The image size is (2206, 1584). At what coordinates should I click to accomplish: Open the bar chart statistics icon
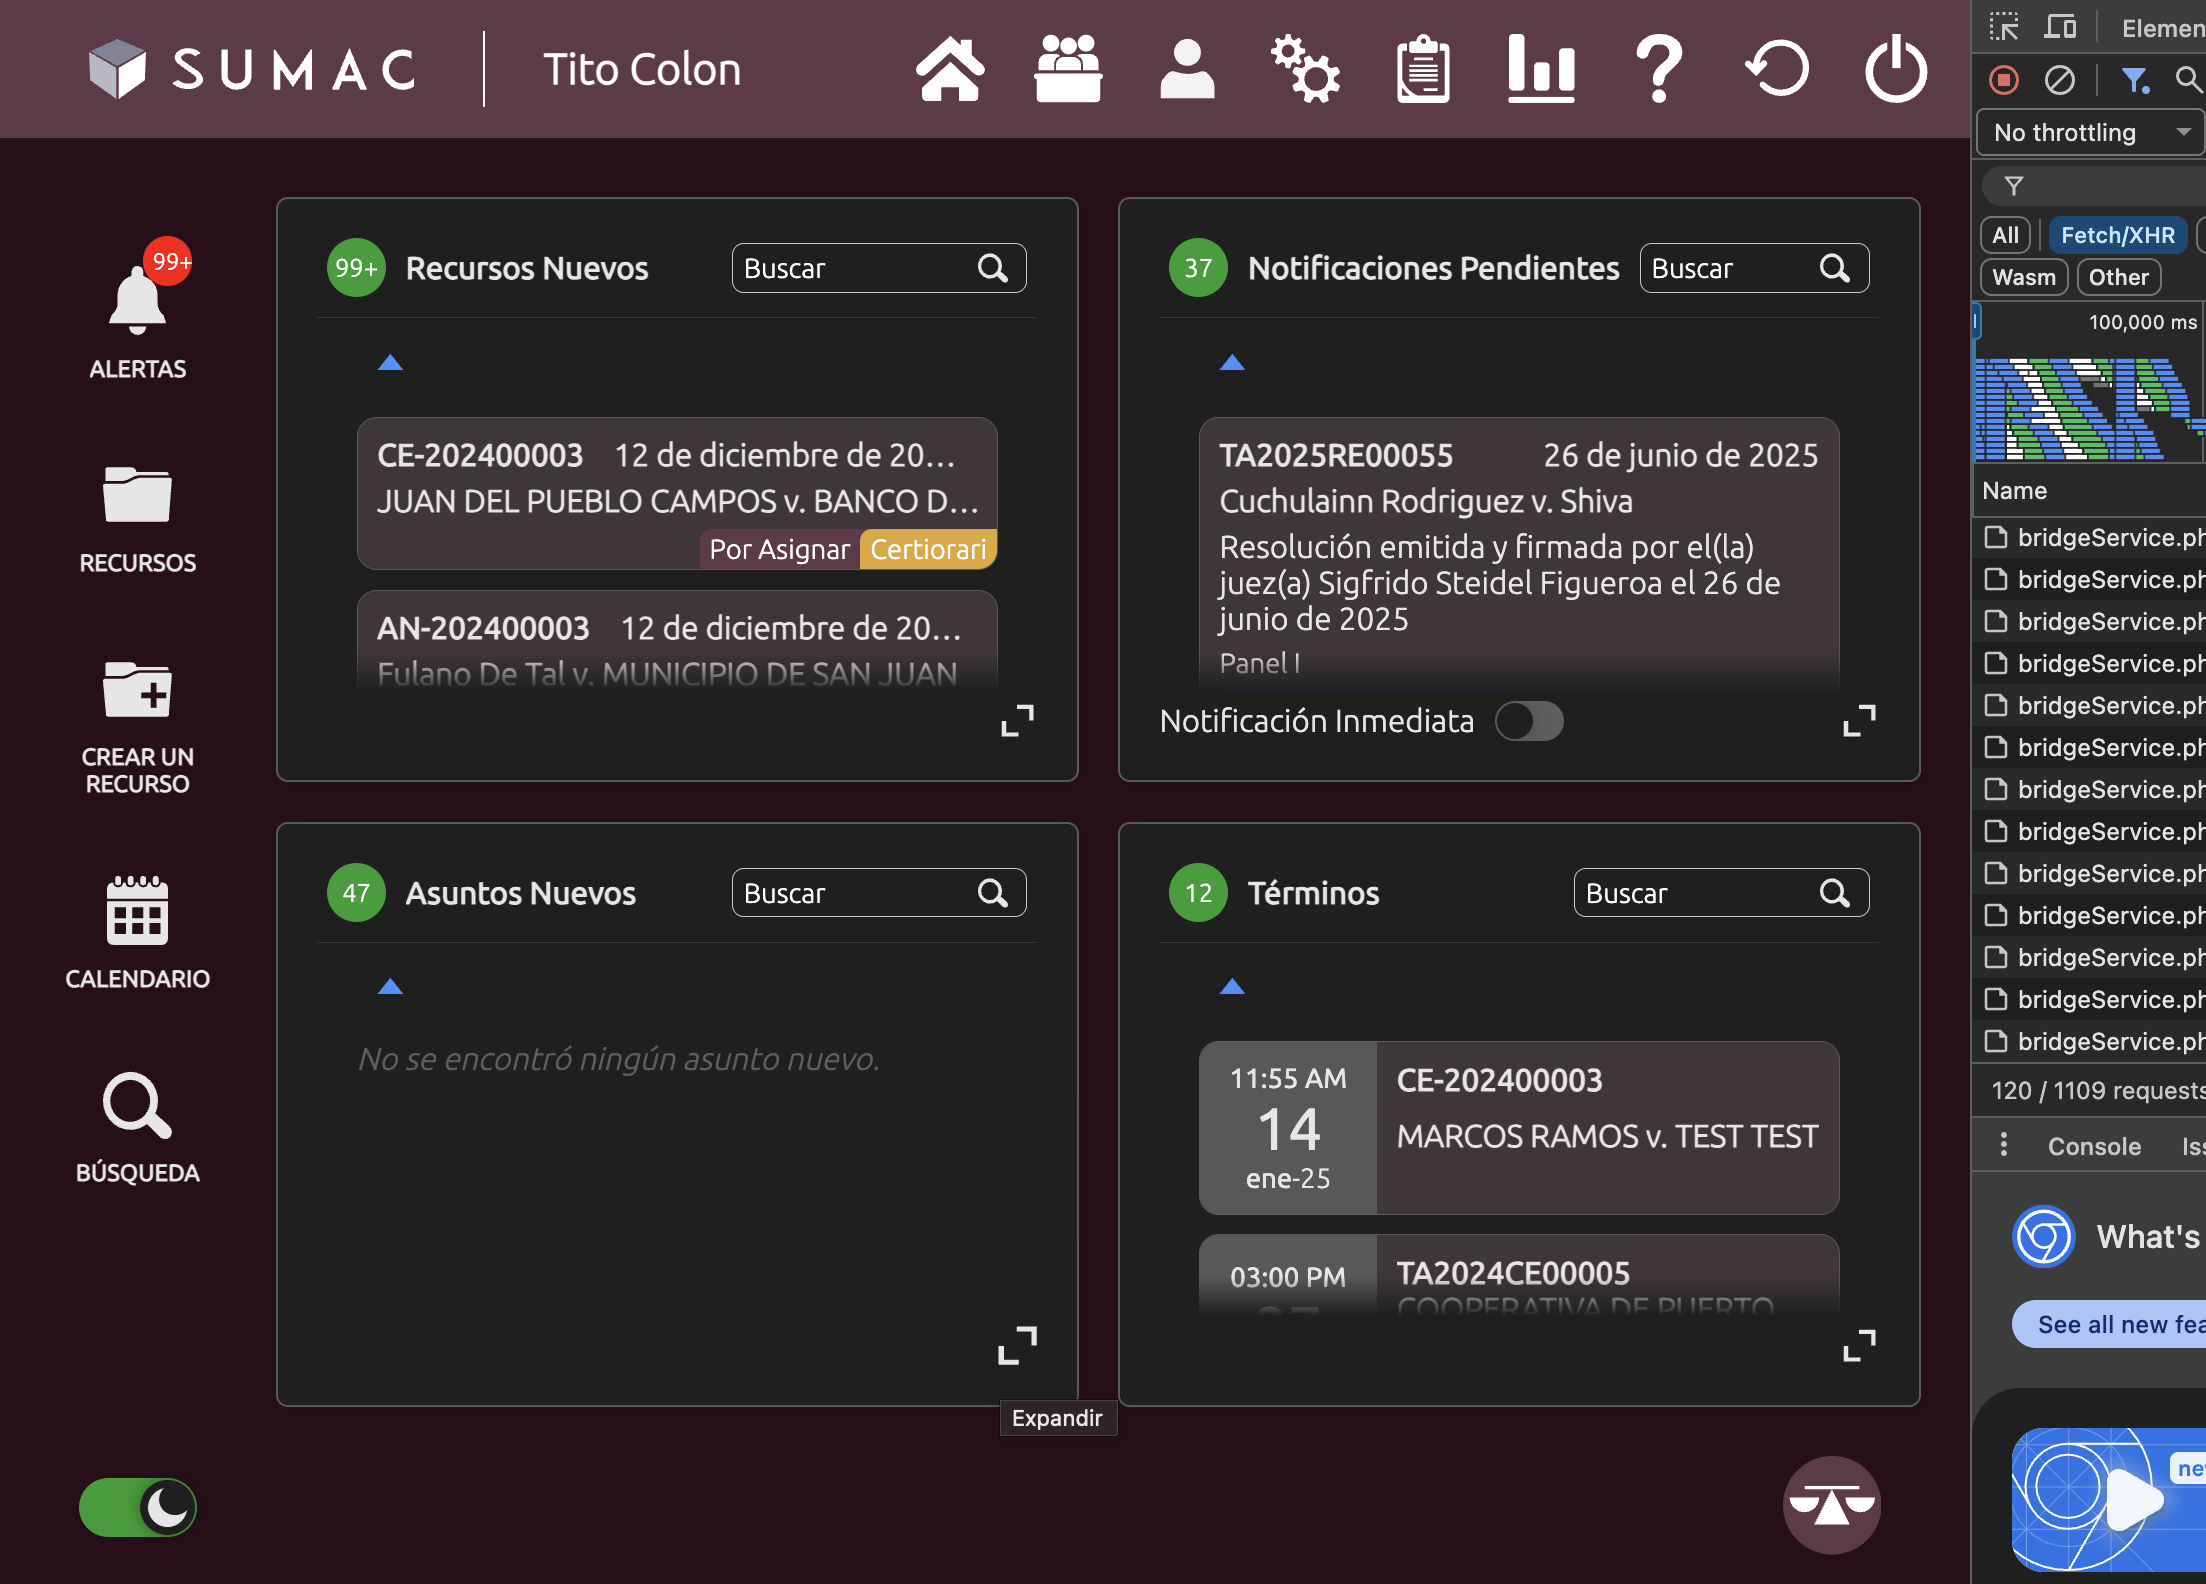[x=1540, y=69]
